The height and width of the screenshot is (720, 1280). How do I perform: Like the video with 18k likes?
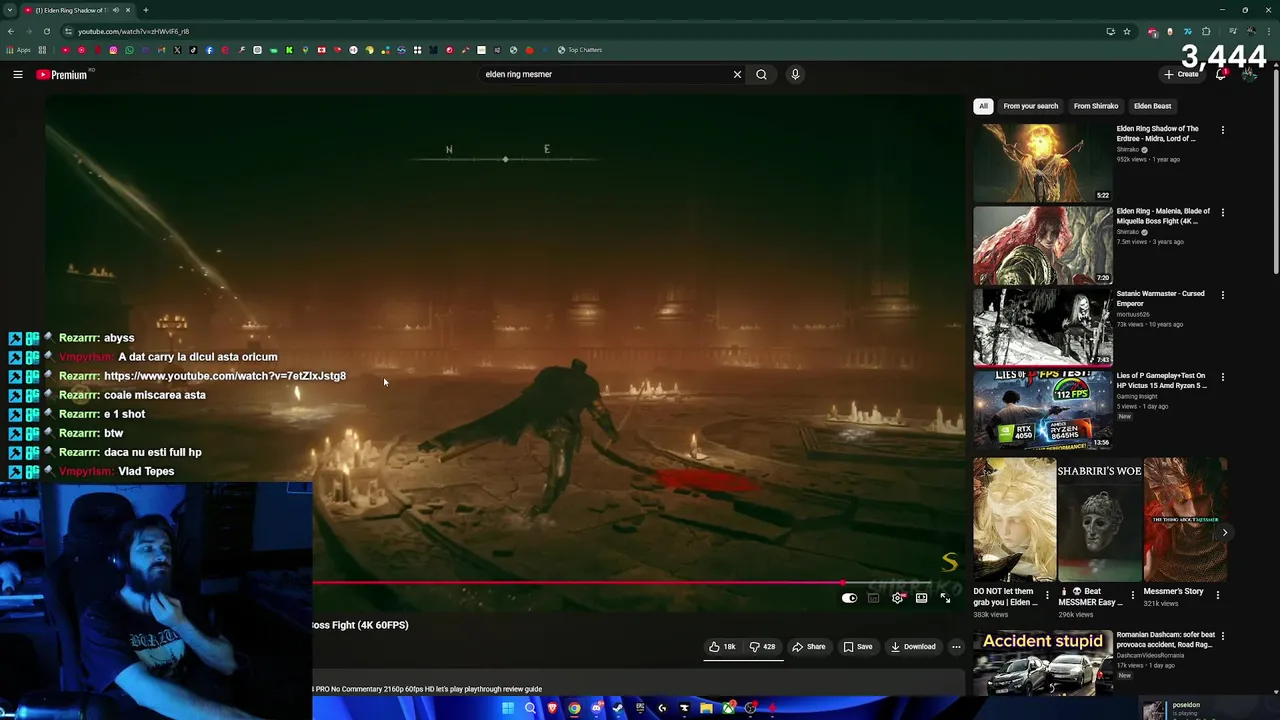tap(722, 647)
